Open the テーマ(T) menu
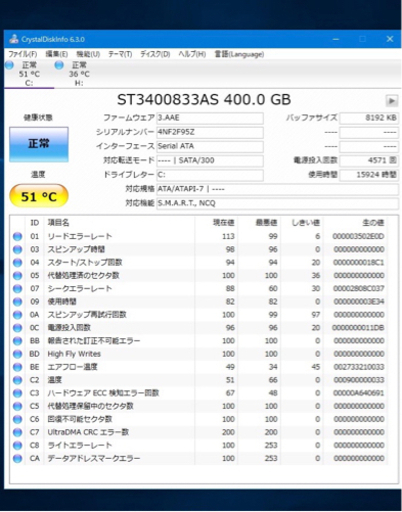 point(120,54)
